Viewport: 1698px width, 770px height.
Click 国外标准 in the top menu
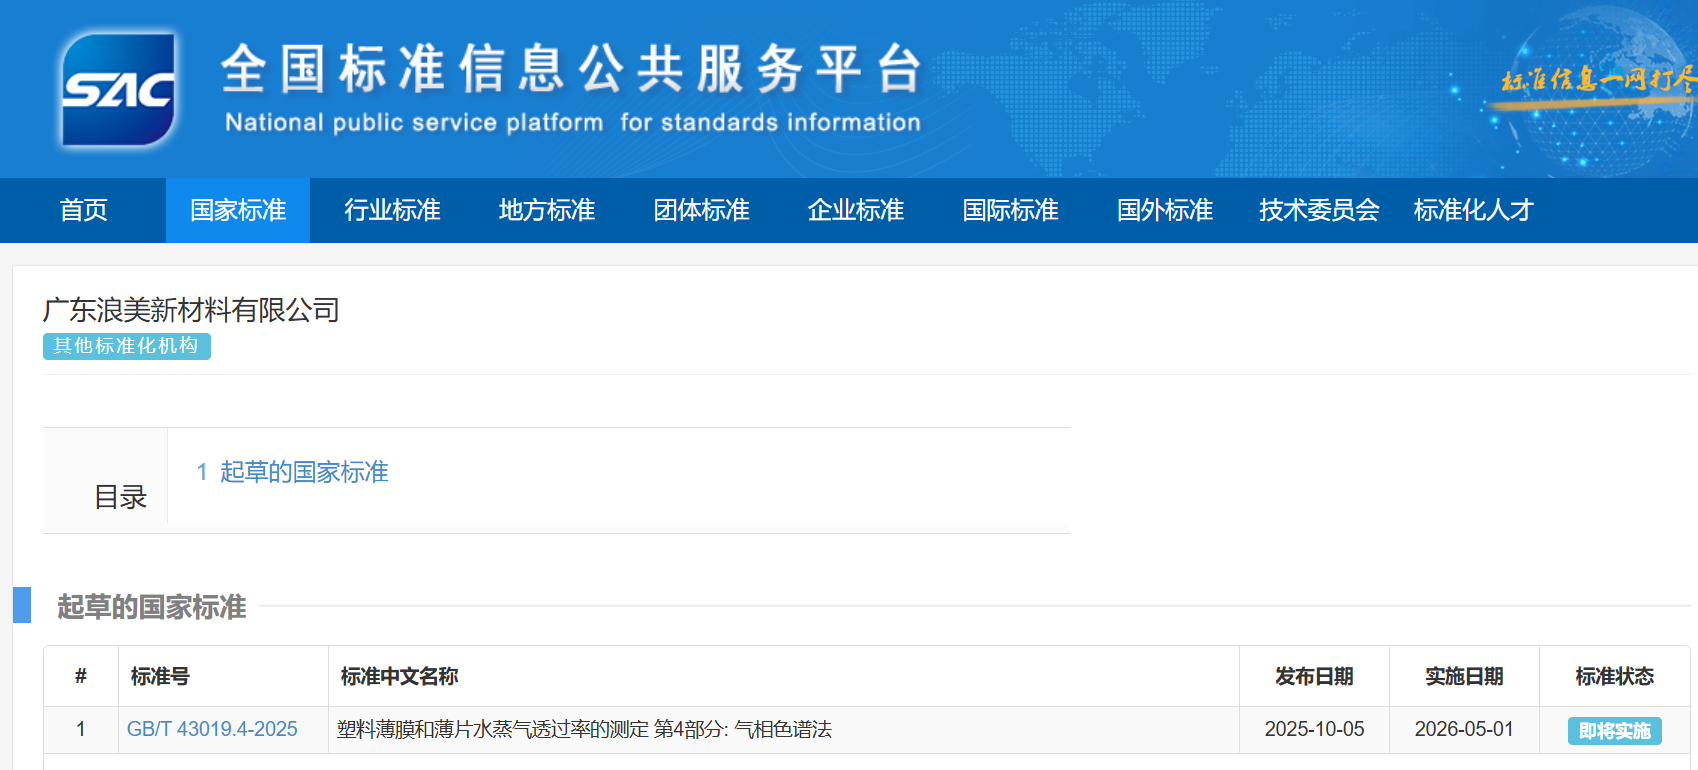(x=1165, y=210)
